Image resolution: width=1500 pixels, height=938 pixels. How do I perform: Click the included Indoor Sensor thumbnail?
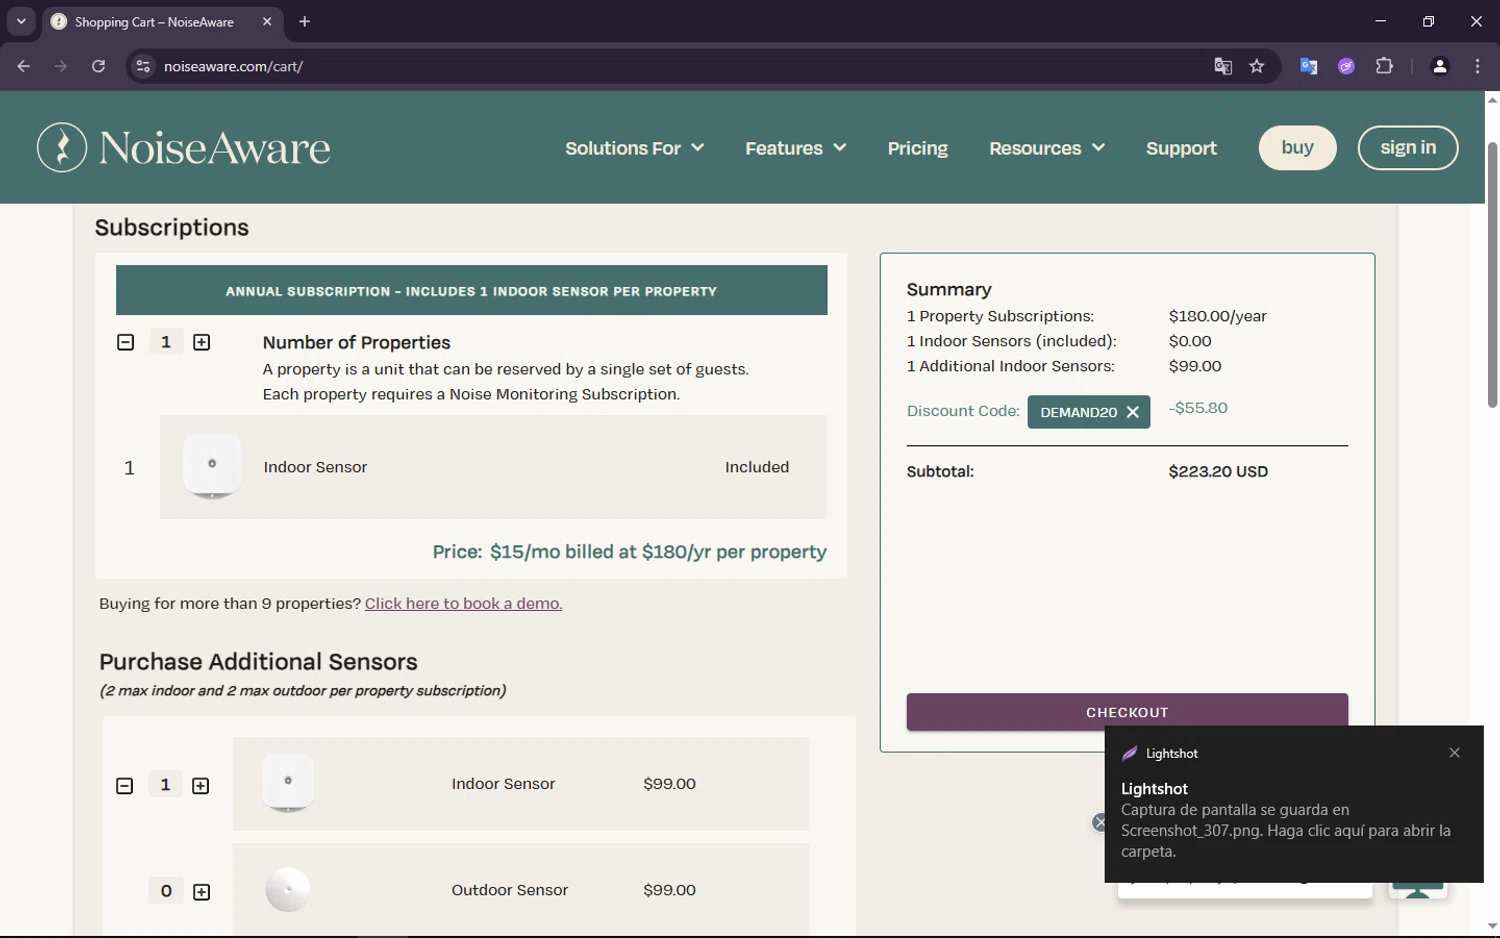(x=212, y=467)
